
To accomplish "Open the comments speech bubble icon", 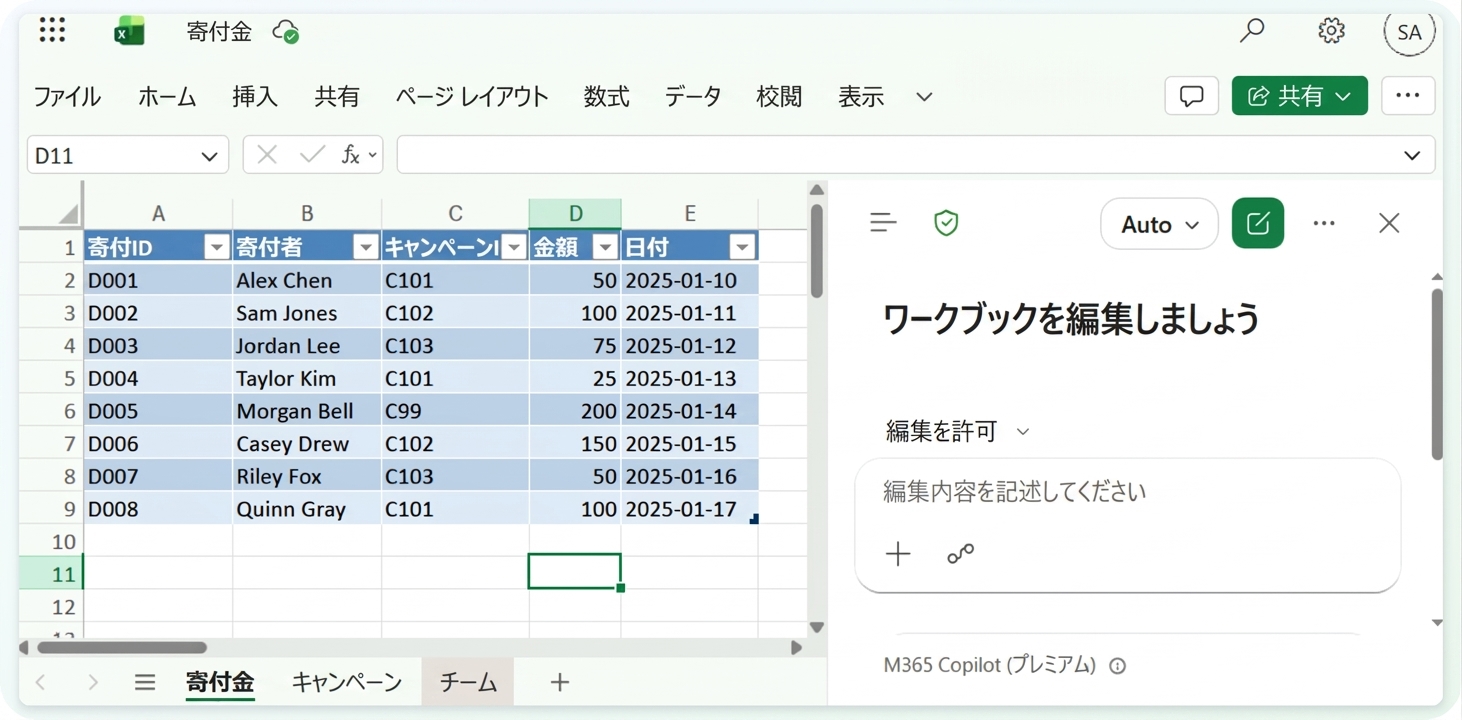I will (x=1191, y=96).
